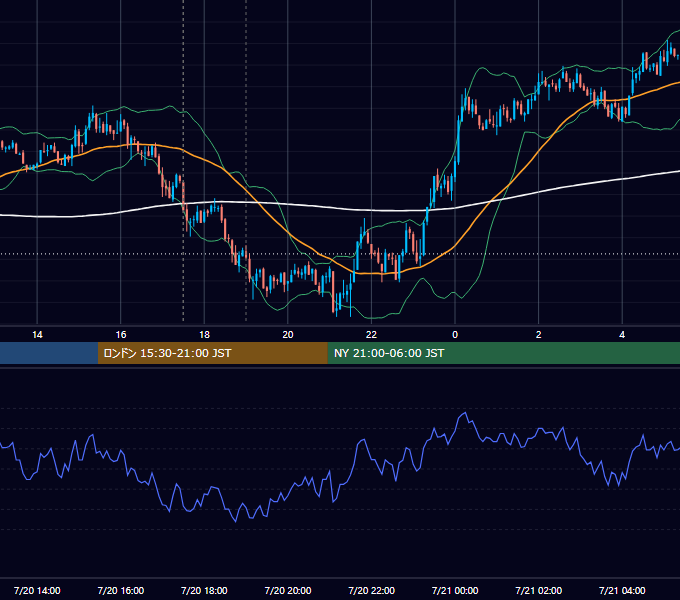Click the 7/20 22:00 time label
This screenshot has width=680, height=600.
pyautogui.click(x=372, y=590)
